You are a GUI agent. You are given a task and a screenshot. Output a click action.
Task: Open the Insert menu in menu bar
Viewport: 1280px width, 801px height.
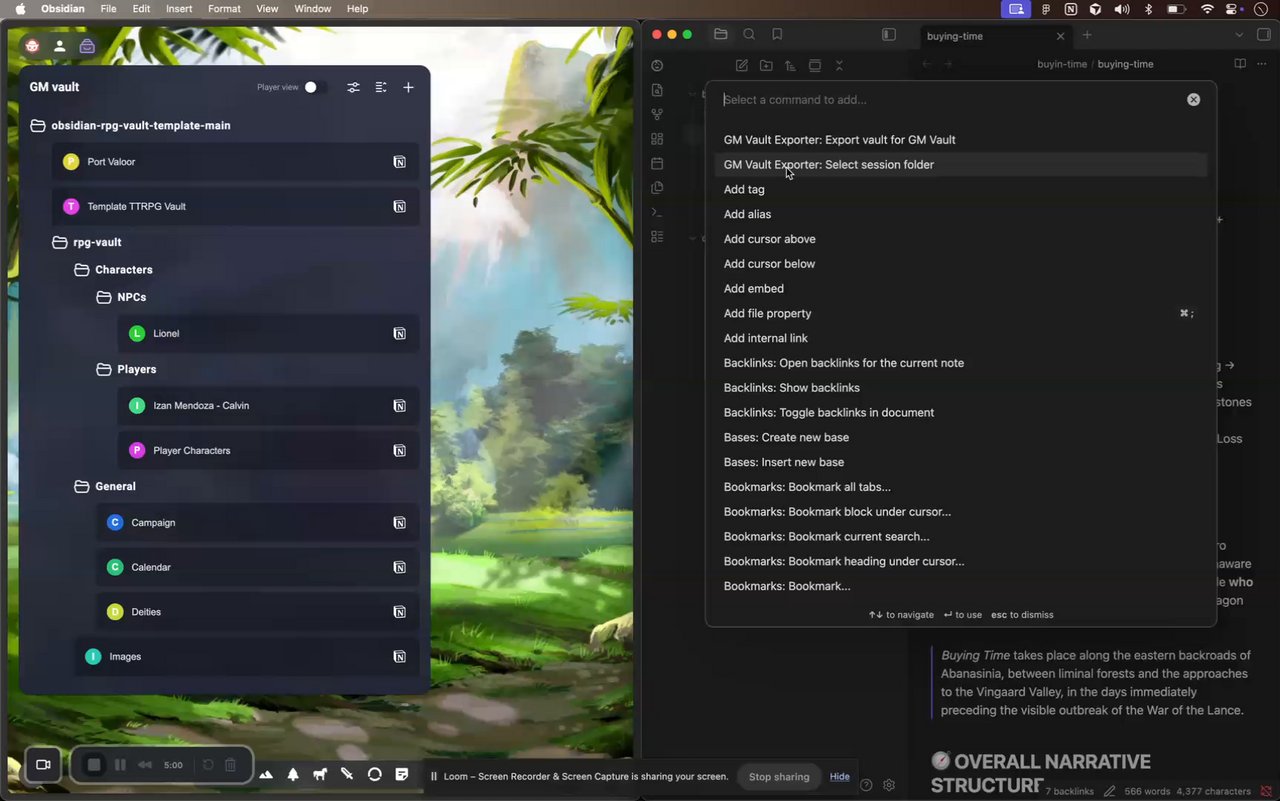(179, 9)
